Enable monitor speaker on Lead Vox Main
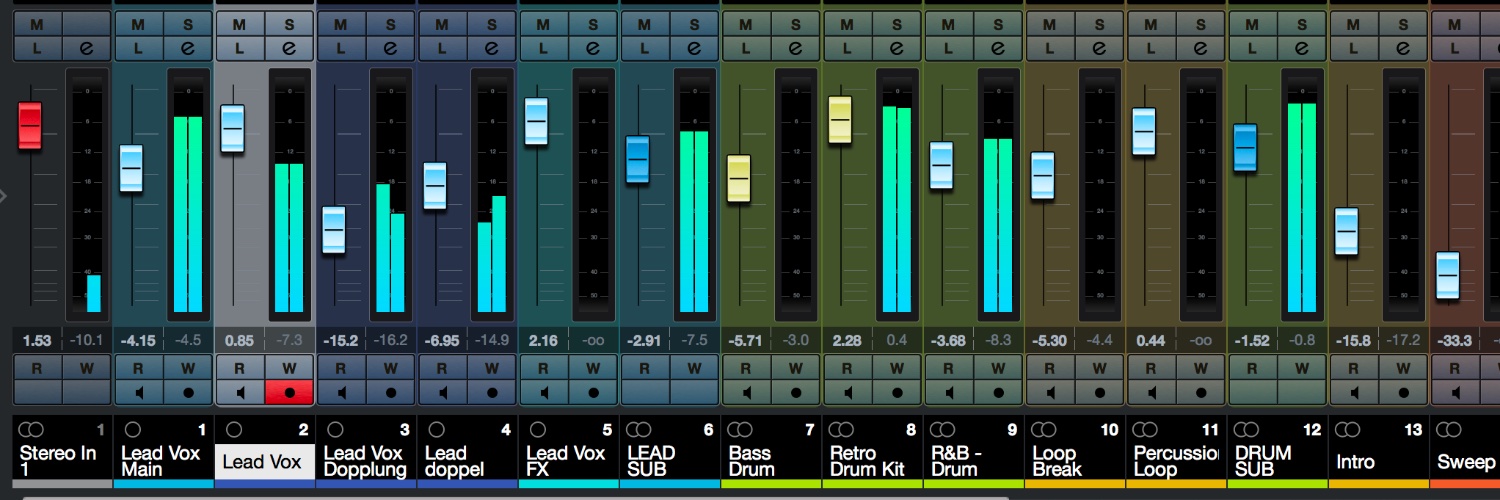The width and height of the screenshot is (1500, 500). coord(138,392)
